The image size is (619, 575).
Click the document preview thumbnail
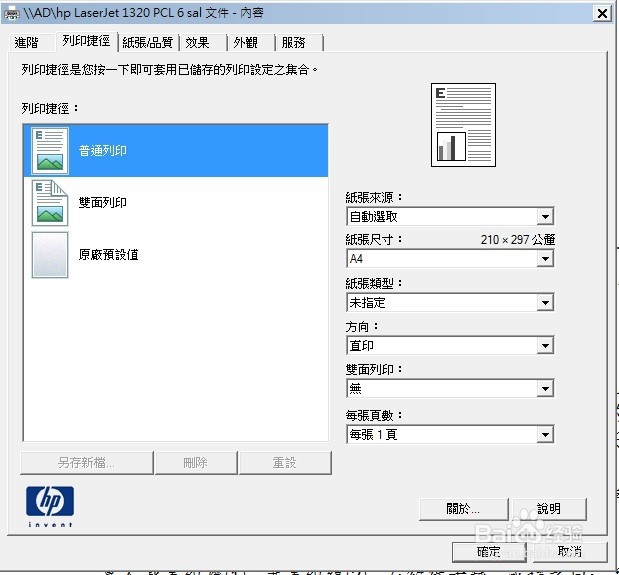tap(463, 125)
